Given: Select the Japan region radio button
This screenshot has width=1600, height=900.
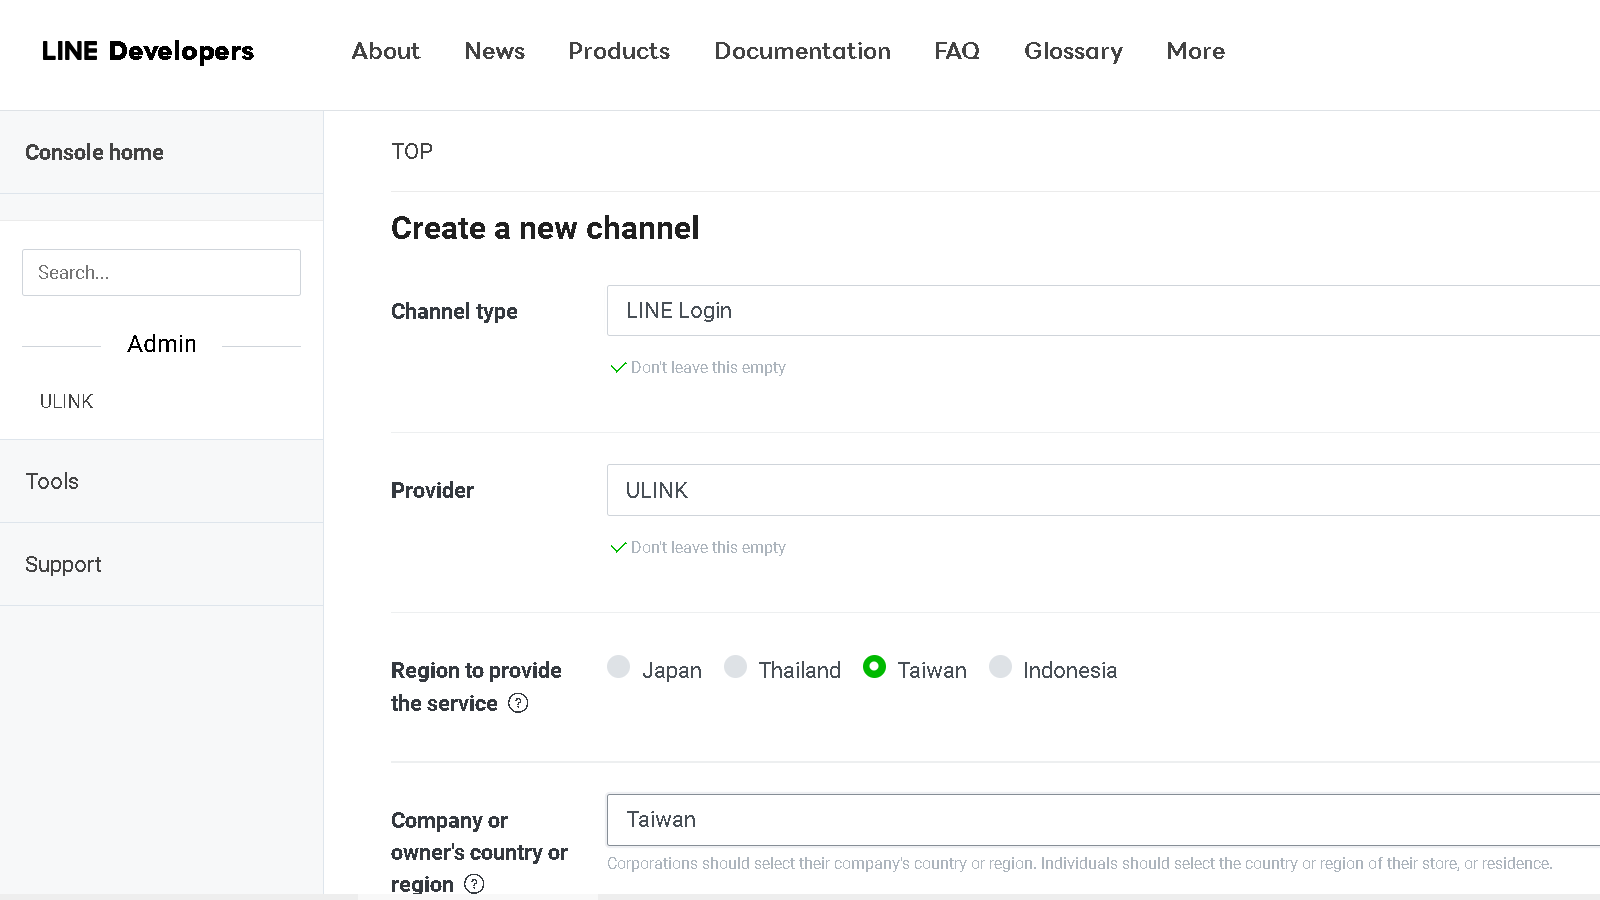Looking at the screenshot, I should [619, 667].
